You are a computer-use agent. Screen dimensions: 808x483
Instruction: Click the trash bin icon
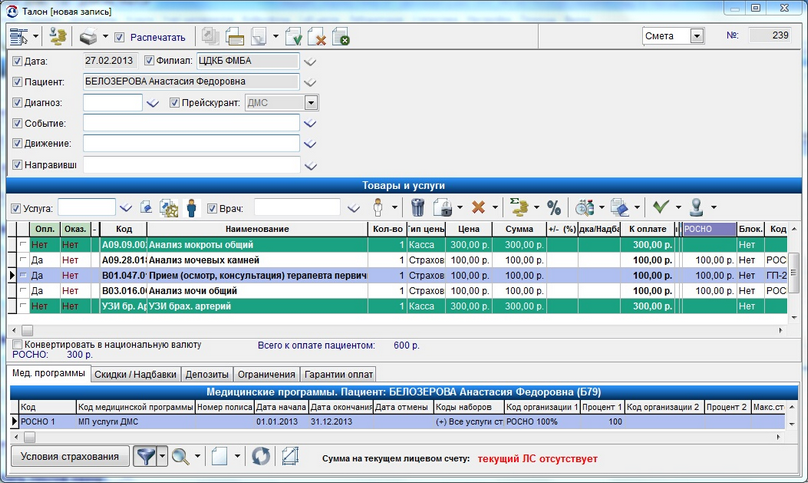417,208
